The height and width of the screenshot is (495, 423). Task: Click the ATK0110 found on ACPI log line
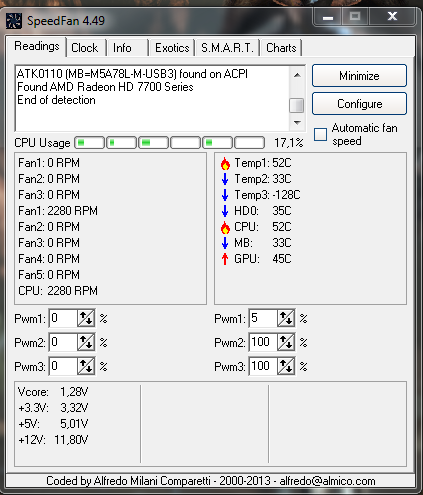132,74
